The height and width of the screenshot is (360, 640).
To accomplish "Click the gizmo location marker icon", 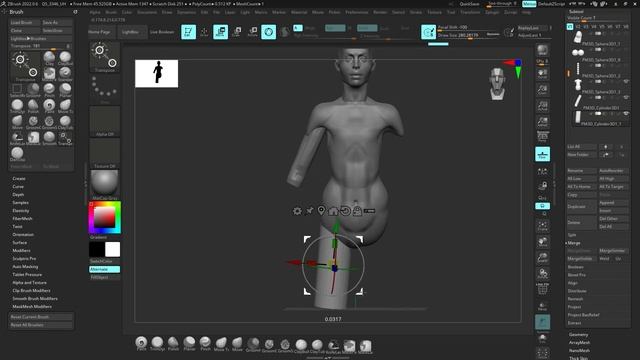I will [322, 211].
